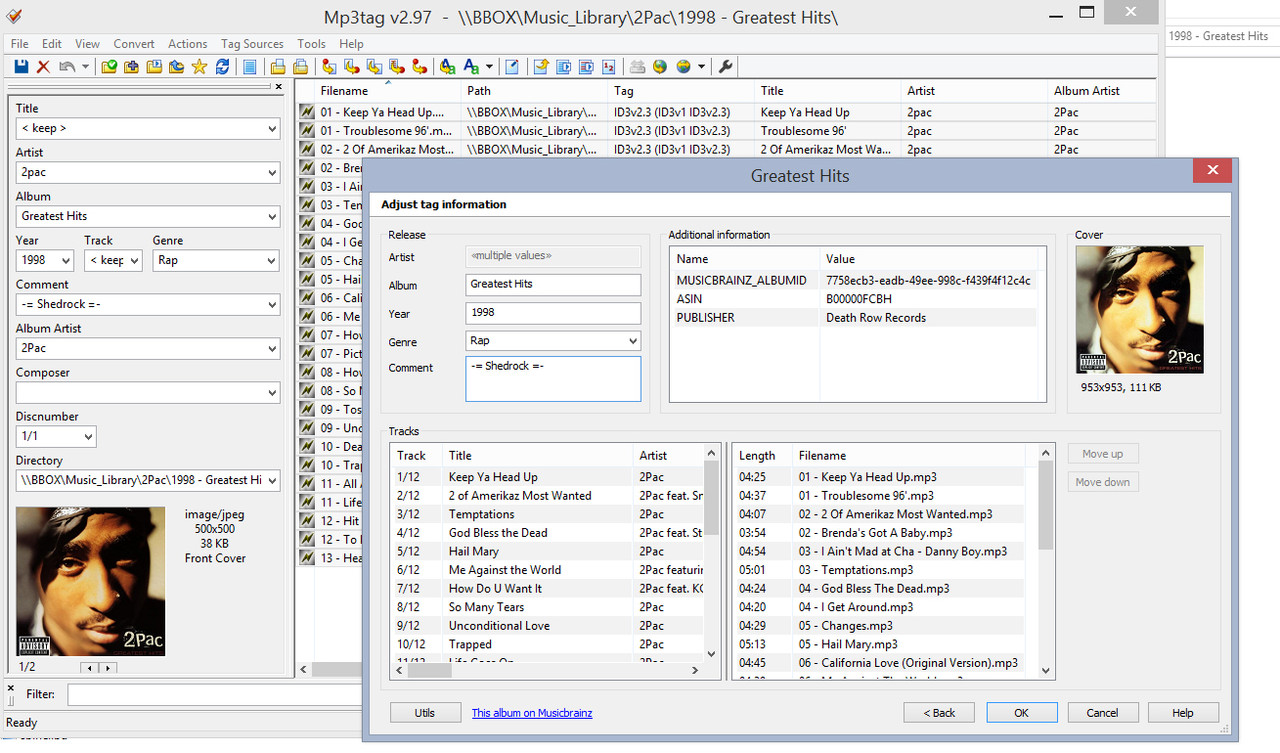Click the Extended Tags icon
This screenshot has height=753, width=1280.
(512, 67)
